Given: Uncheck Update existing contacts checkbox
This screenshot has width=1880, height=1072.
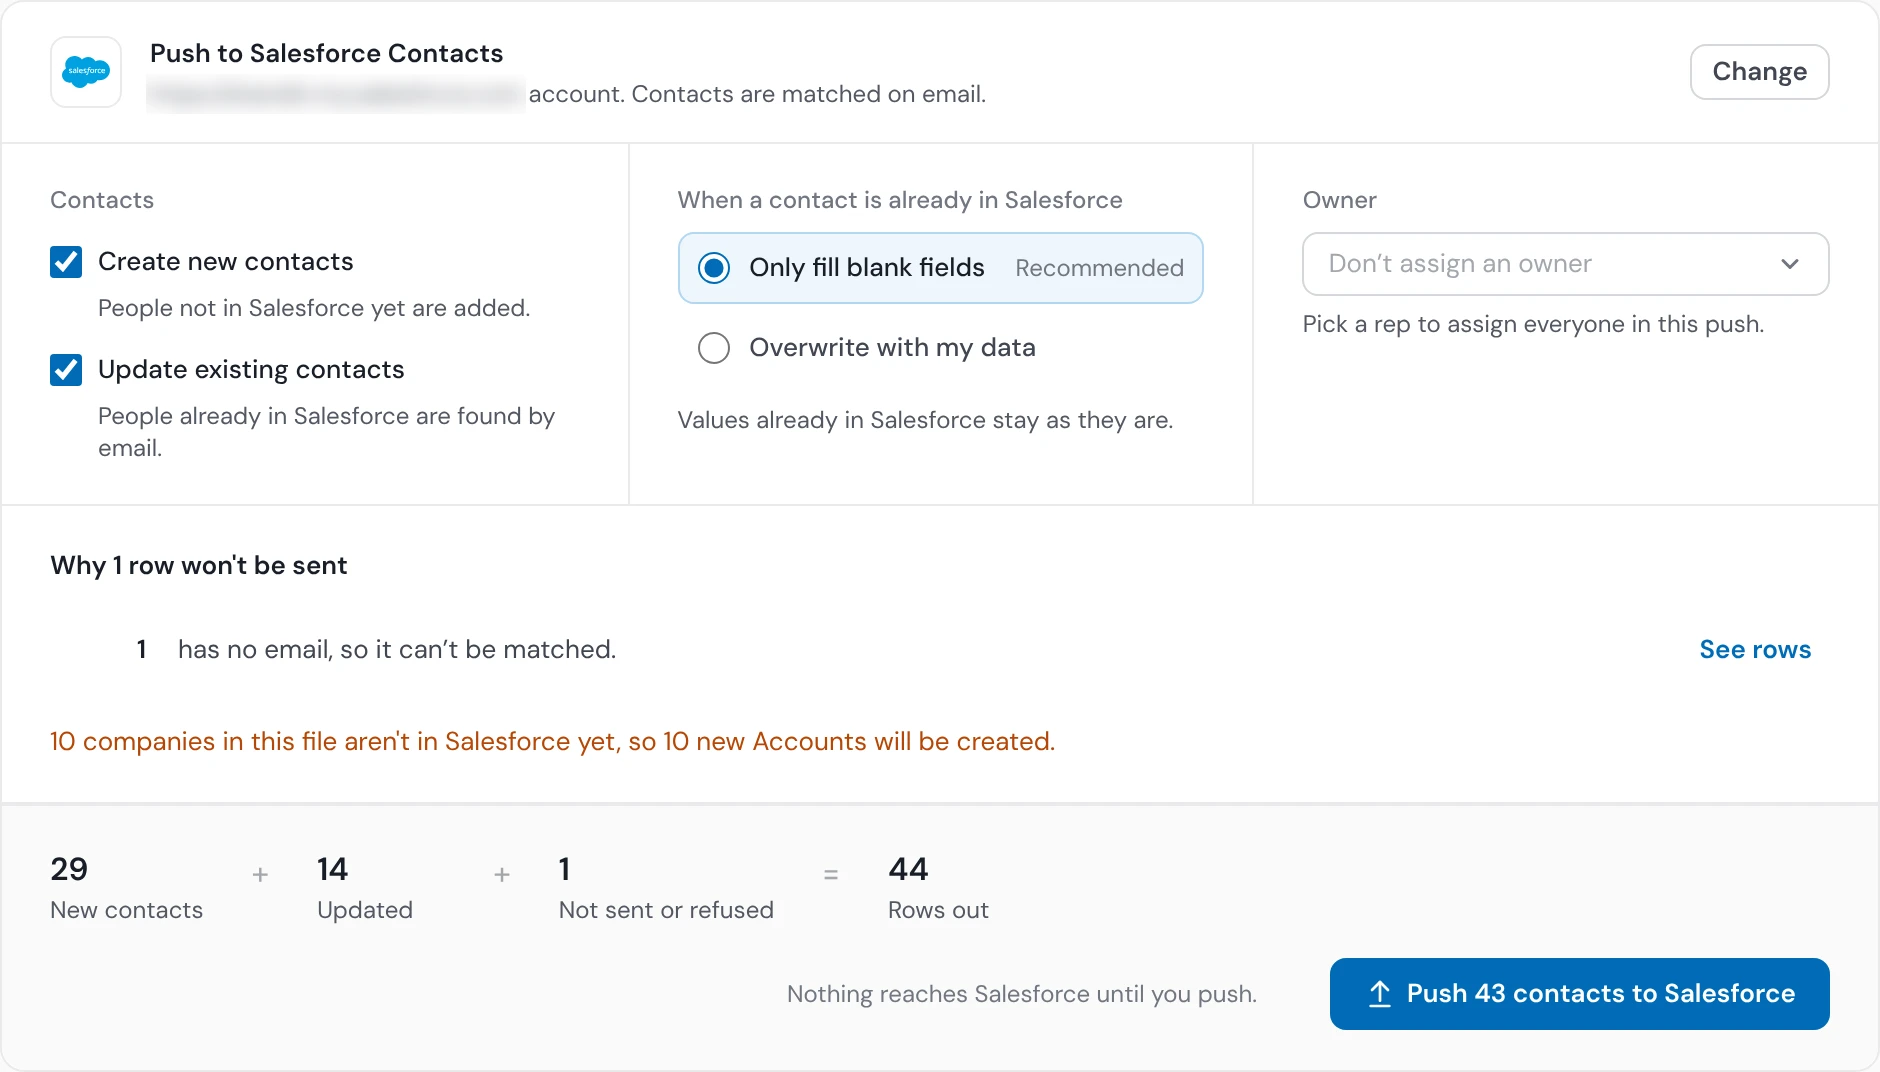Looking at the screenshot, I should click(66, 370).
